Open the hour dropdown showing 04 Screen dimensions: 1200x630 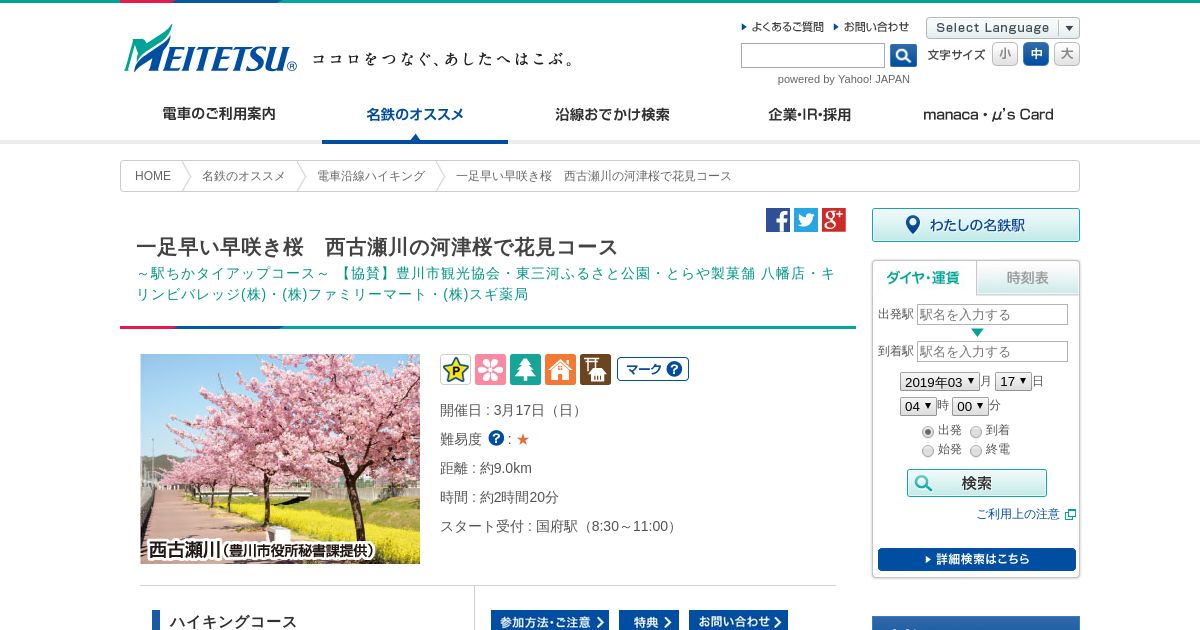click(918, 406)
